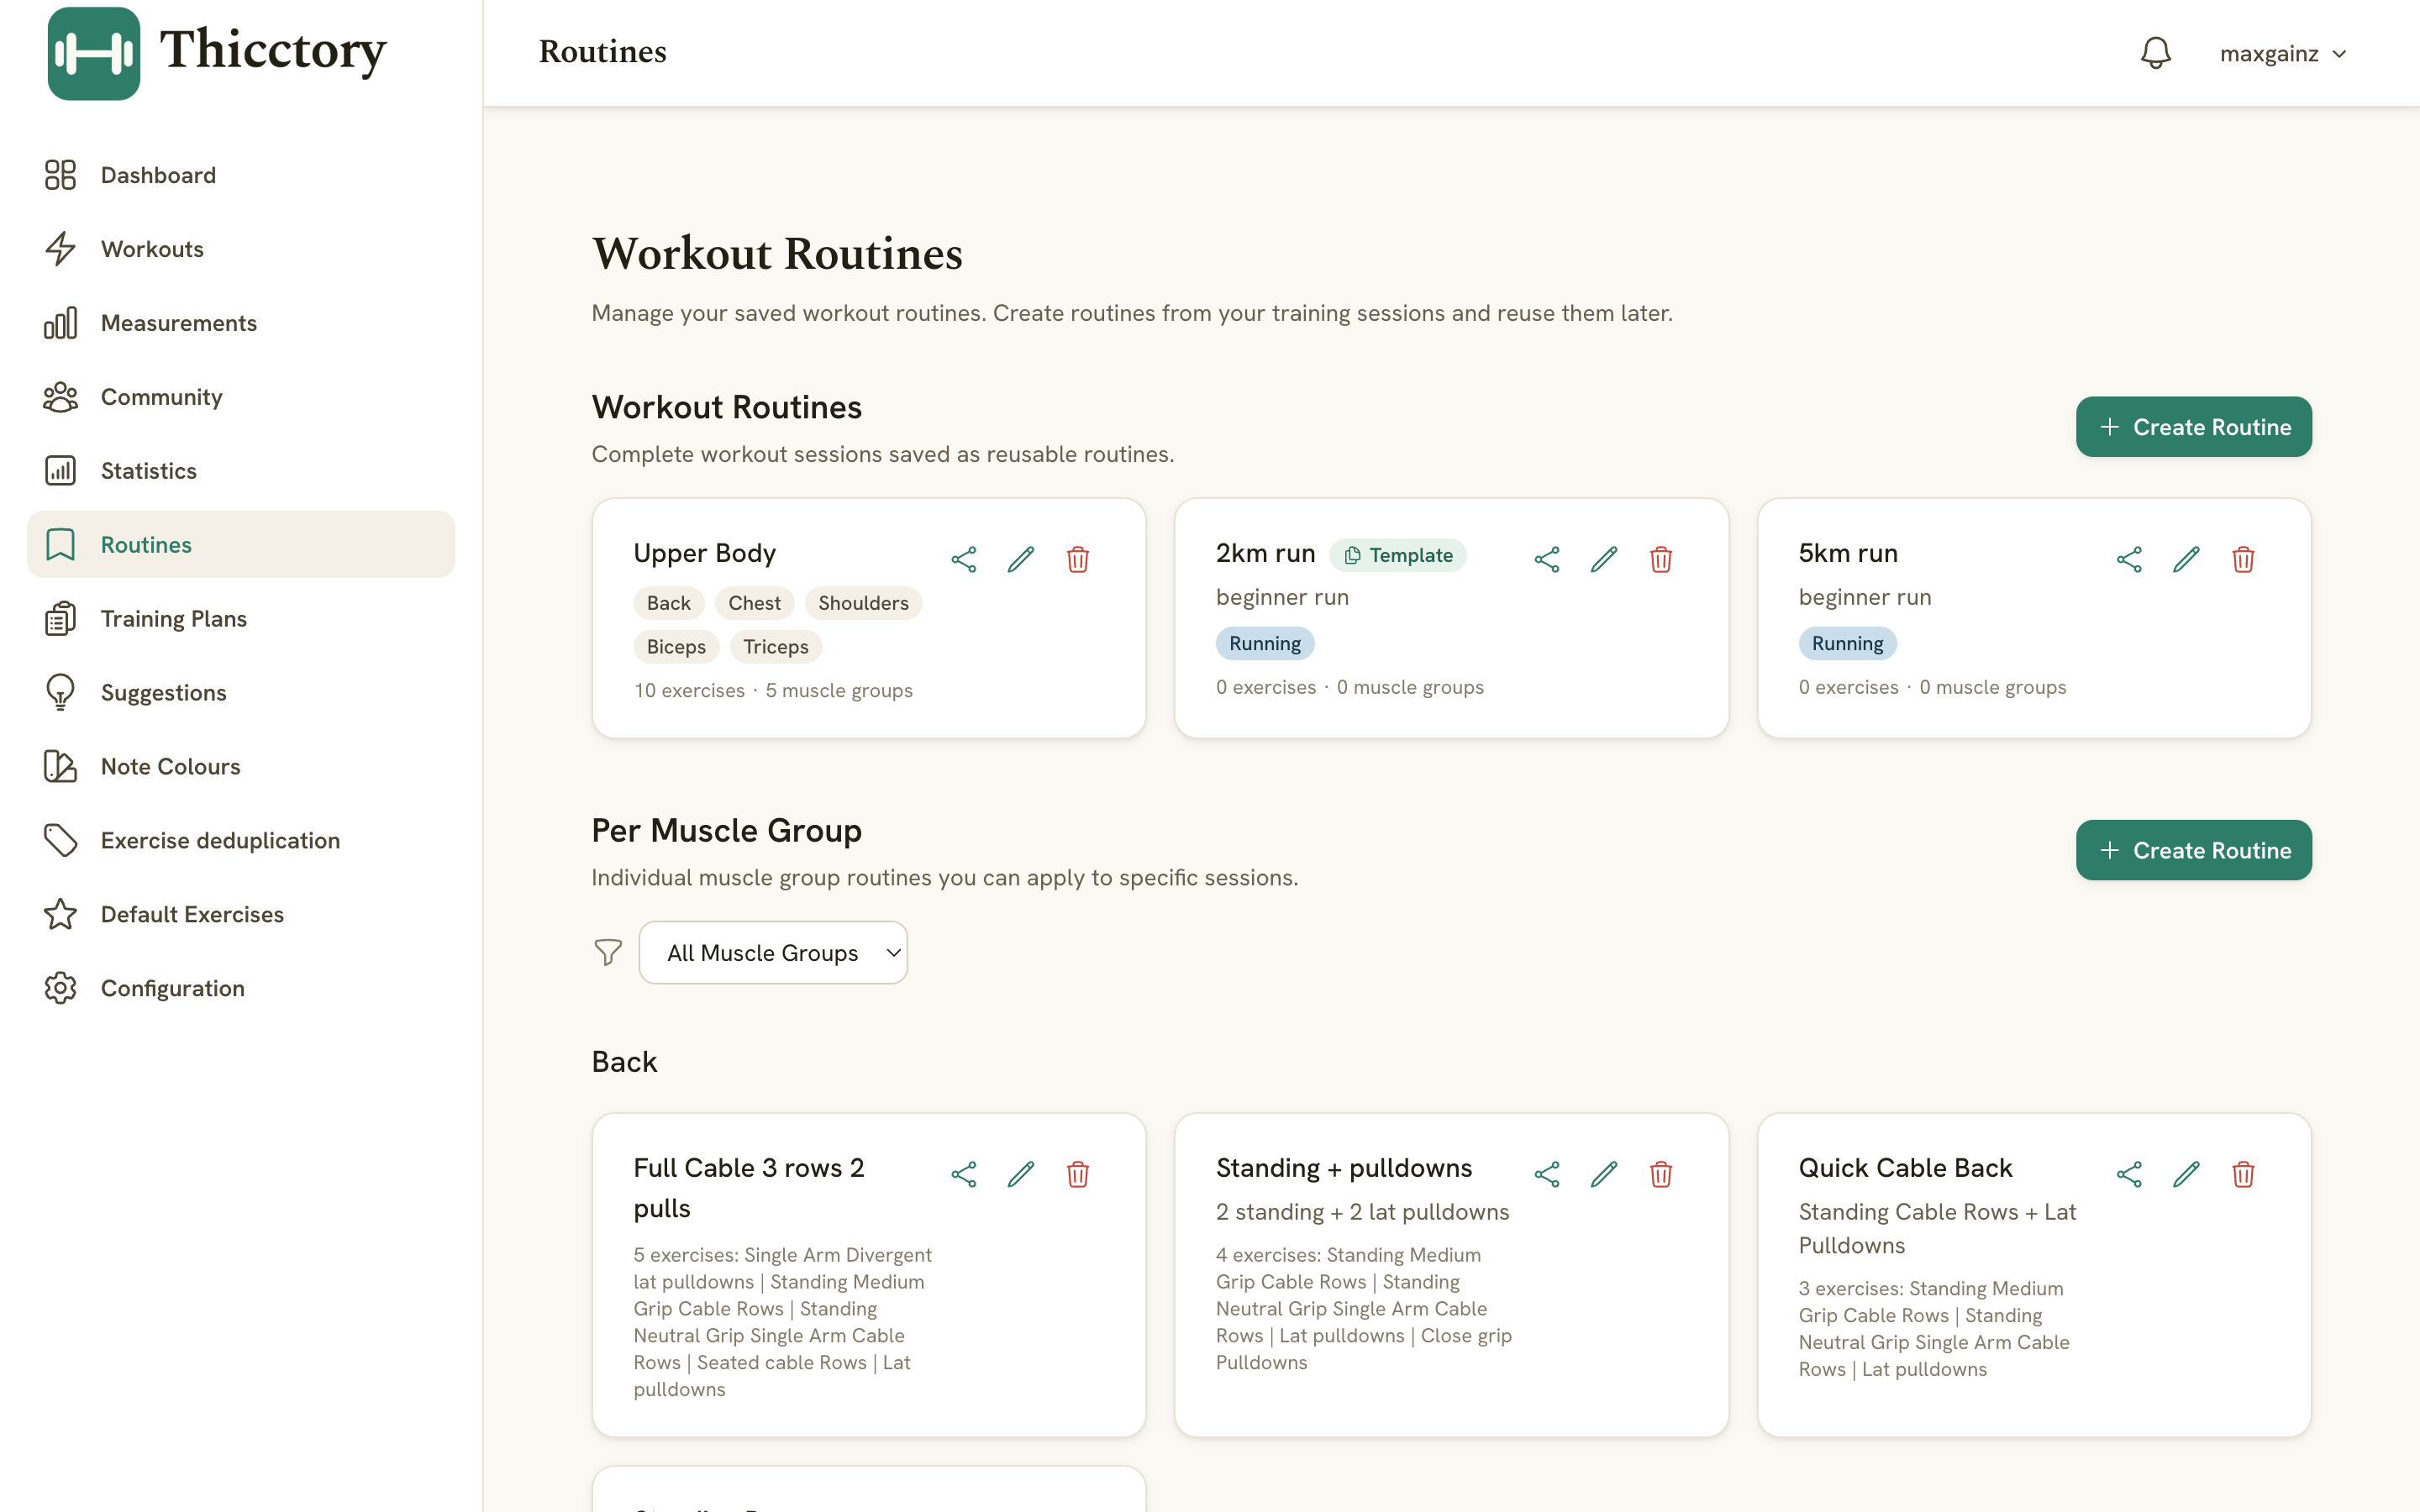This screenshot has height=1512, width=2420.
Task: Open Community in the sidebar
Action: pyautogui.click(x=240, y=397)
